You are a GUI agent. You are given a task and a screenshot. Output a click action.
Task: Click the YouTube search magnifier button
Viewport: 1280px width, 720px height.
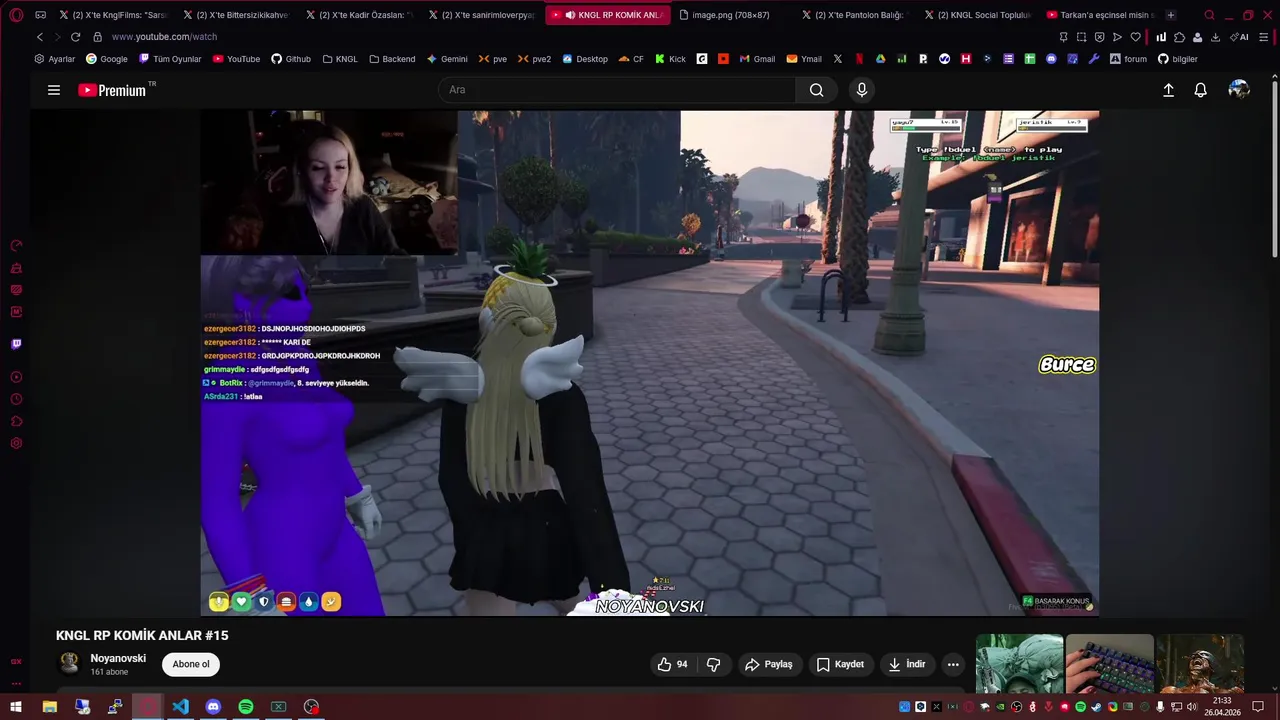tap(816, 90)
